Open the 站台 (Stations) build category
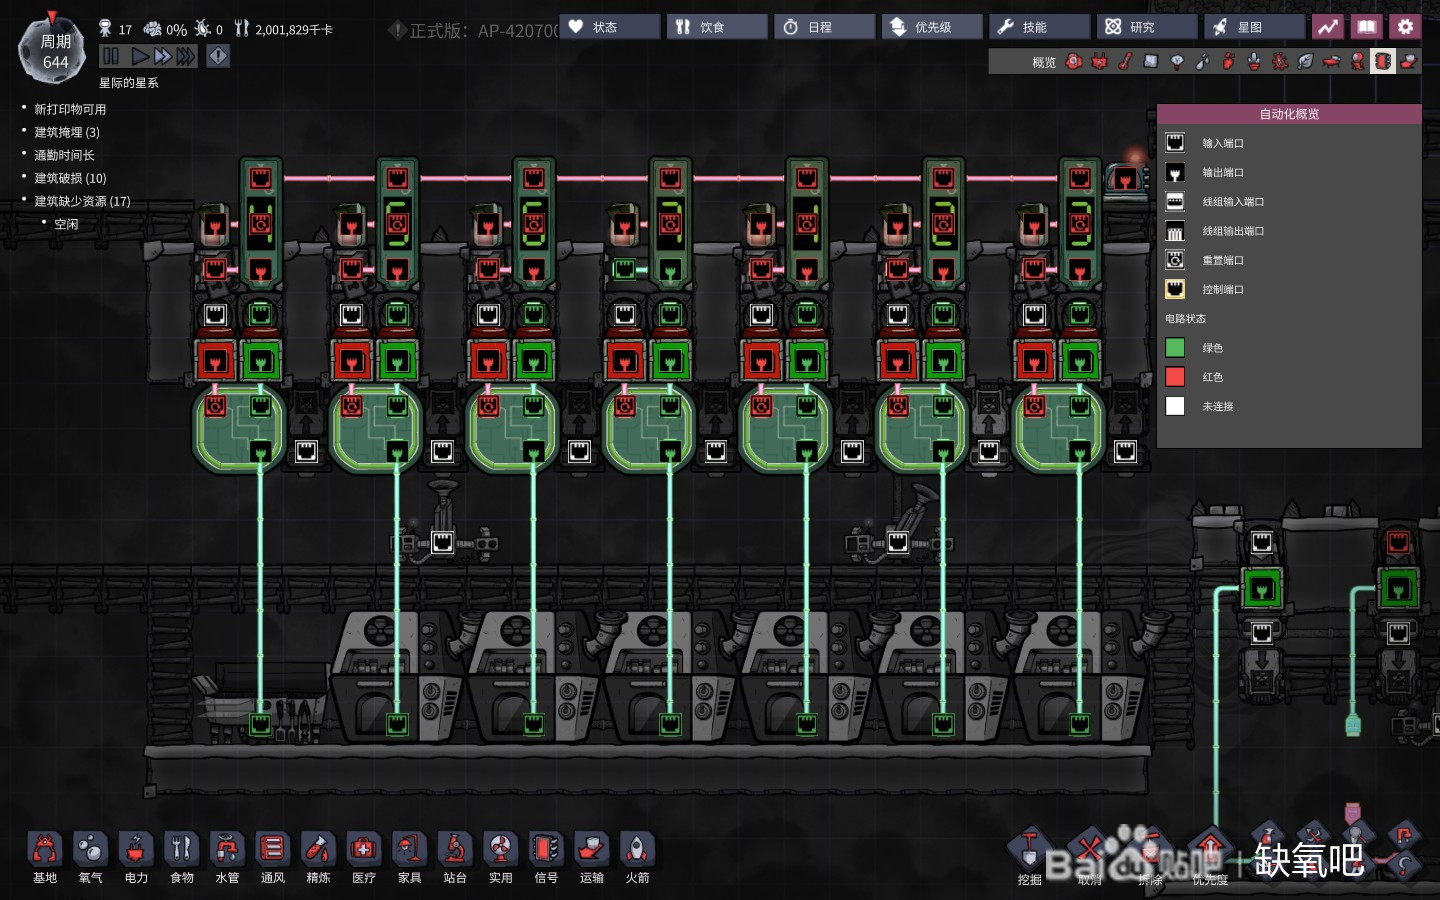Viewport: 1440px width, 900px height. pyautogui.click(x=455, y=857)
